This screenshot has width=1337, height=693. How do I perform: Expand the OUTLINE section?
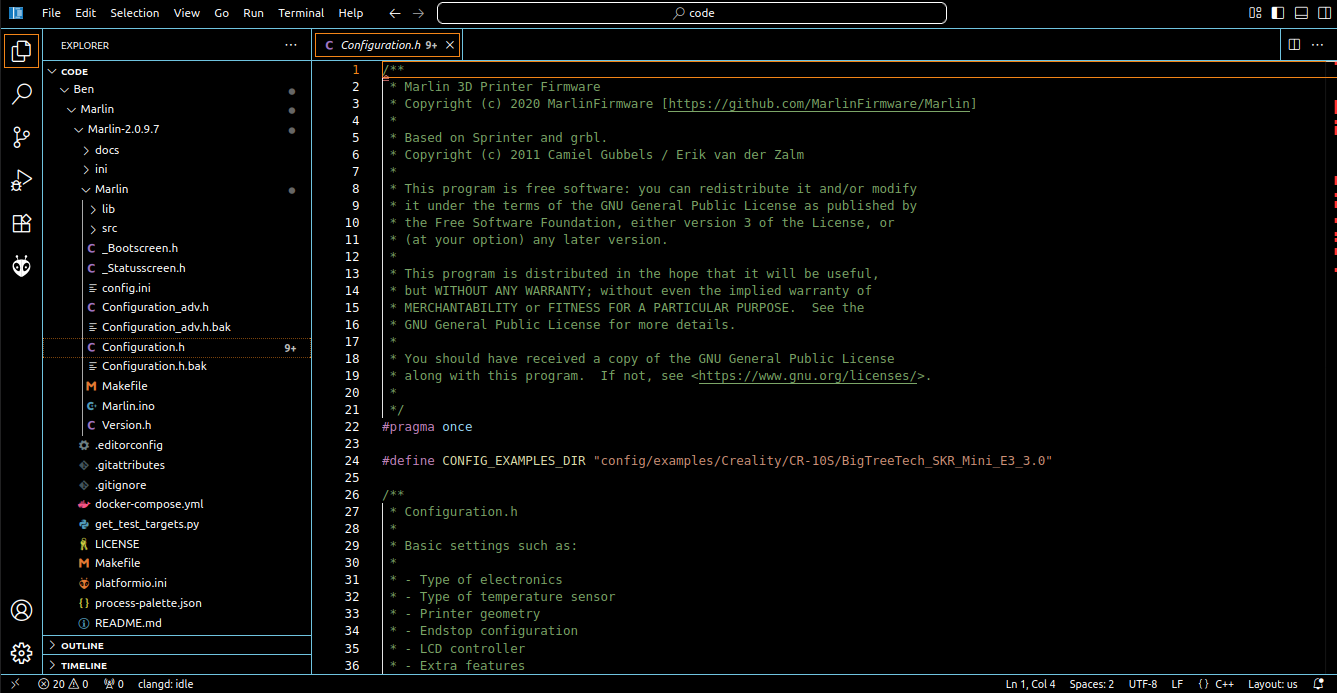point(82,646)
